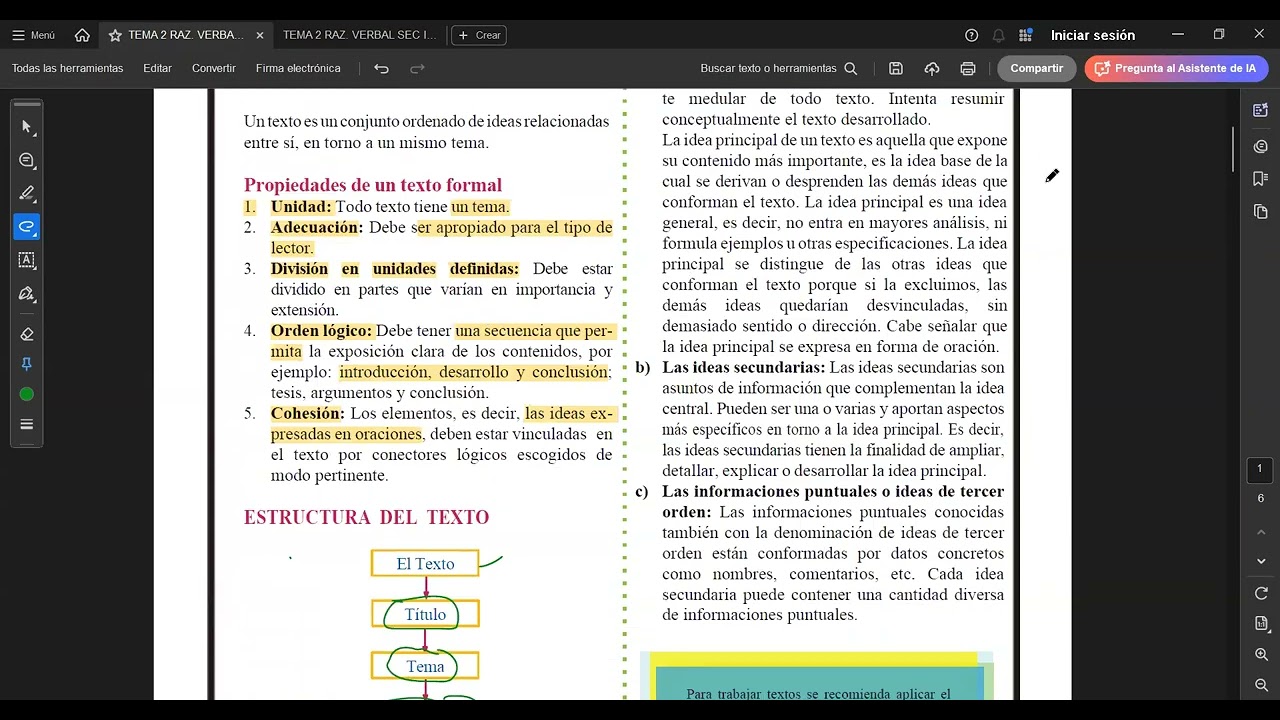Open the help question mark icon

[971, 35]
